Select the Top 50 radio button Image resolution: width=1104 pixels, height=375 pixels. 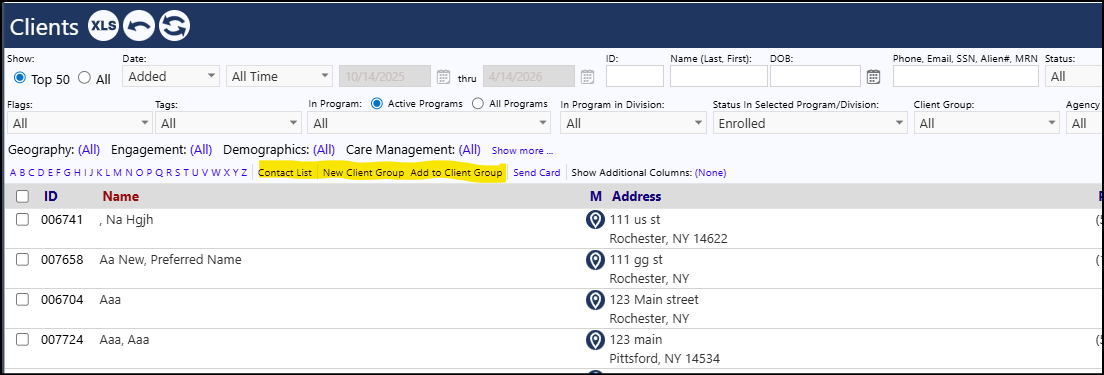(20, 77)
